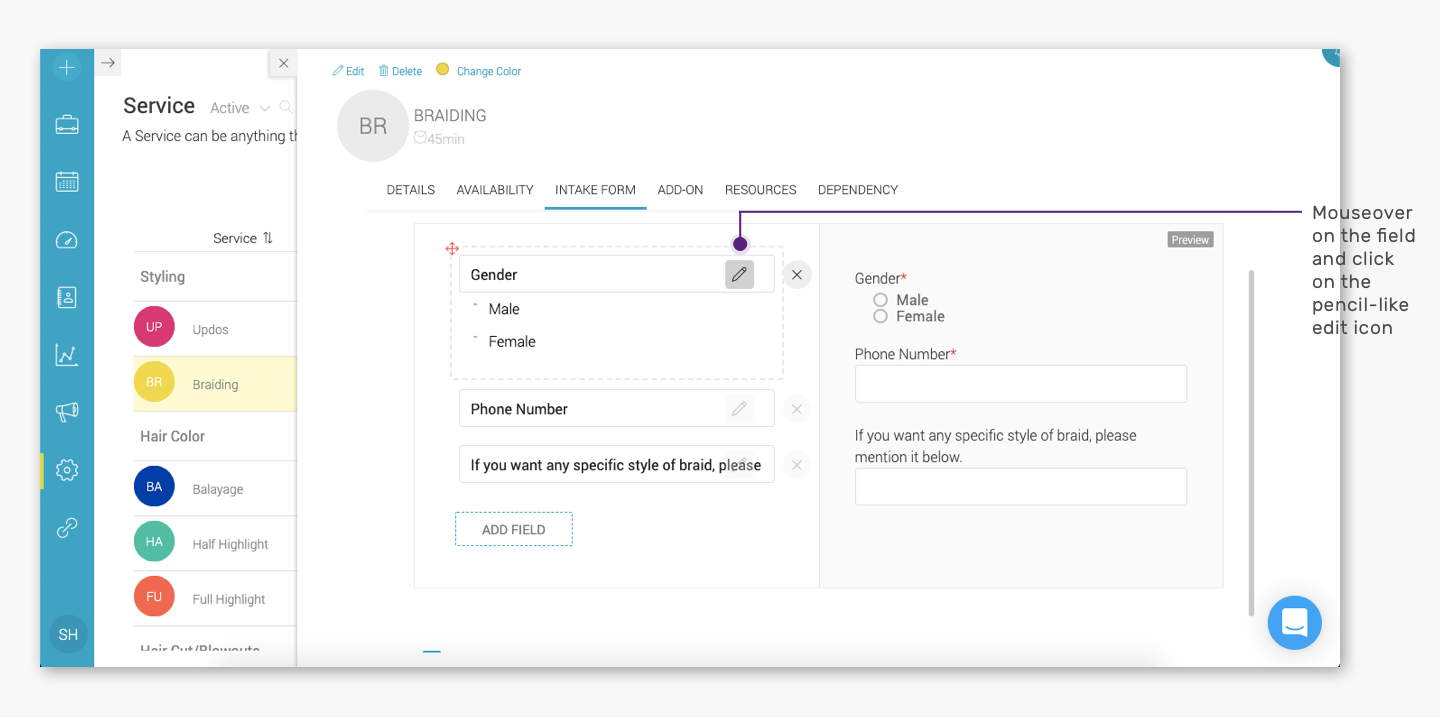Open the dashboard gauge icon in sidebar
The height and width of the screenshot is (718, 1440).
(67, 240)
